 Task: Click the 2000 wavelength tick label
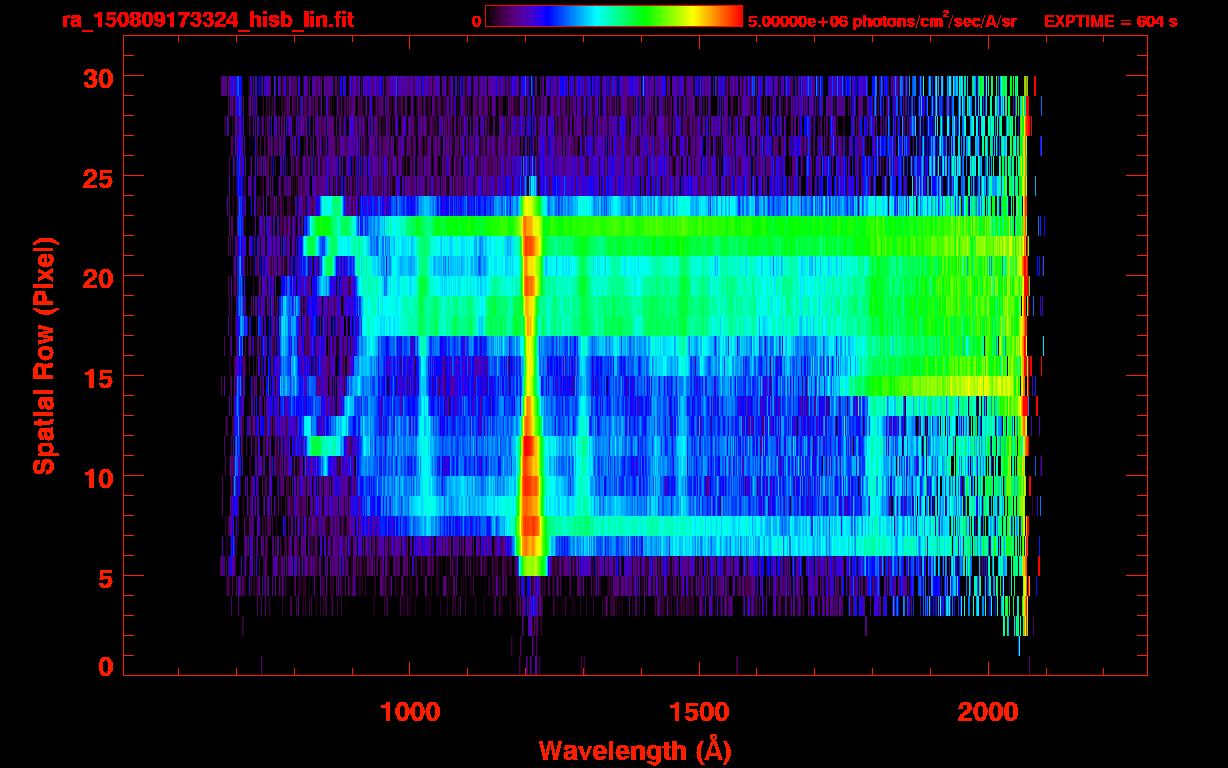tap(988, 712)
